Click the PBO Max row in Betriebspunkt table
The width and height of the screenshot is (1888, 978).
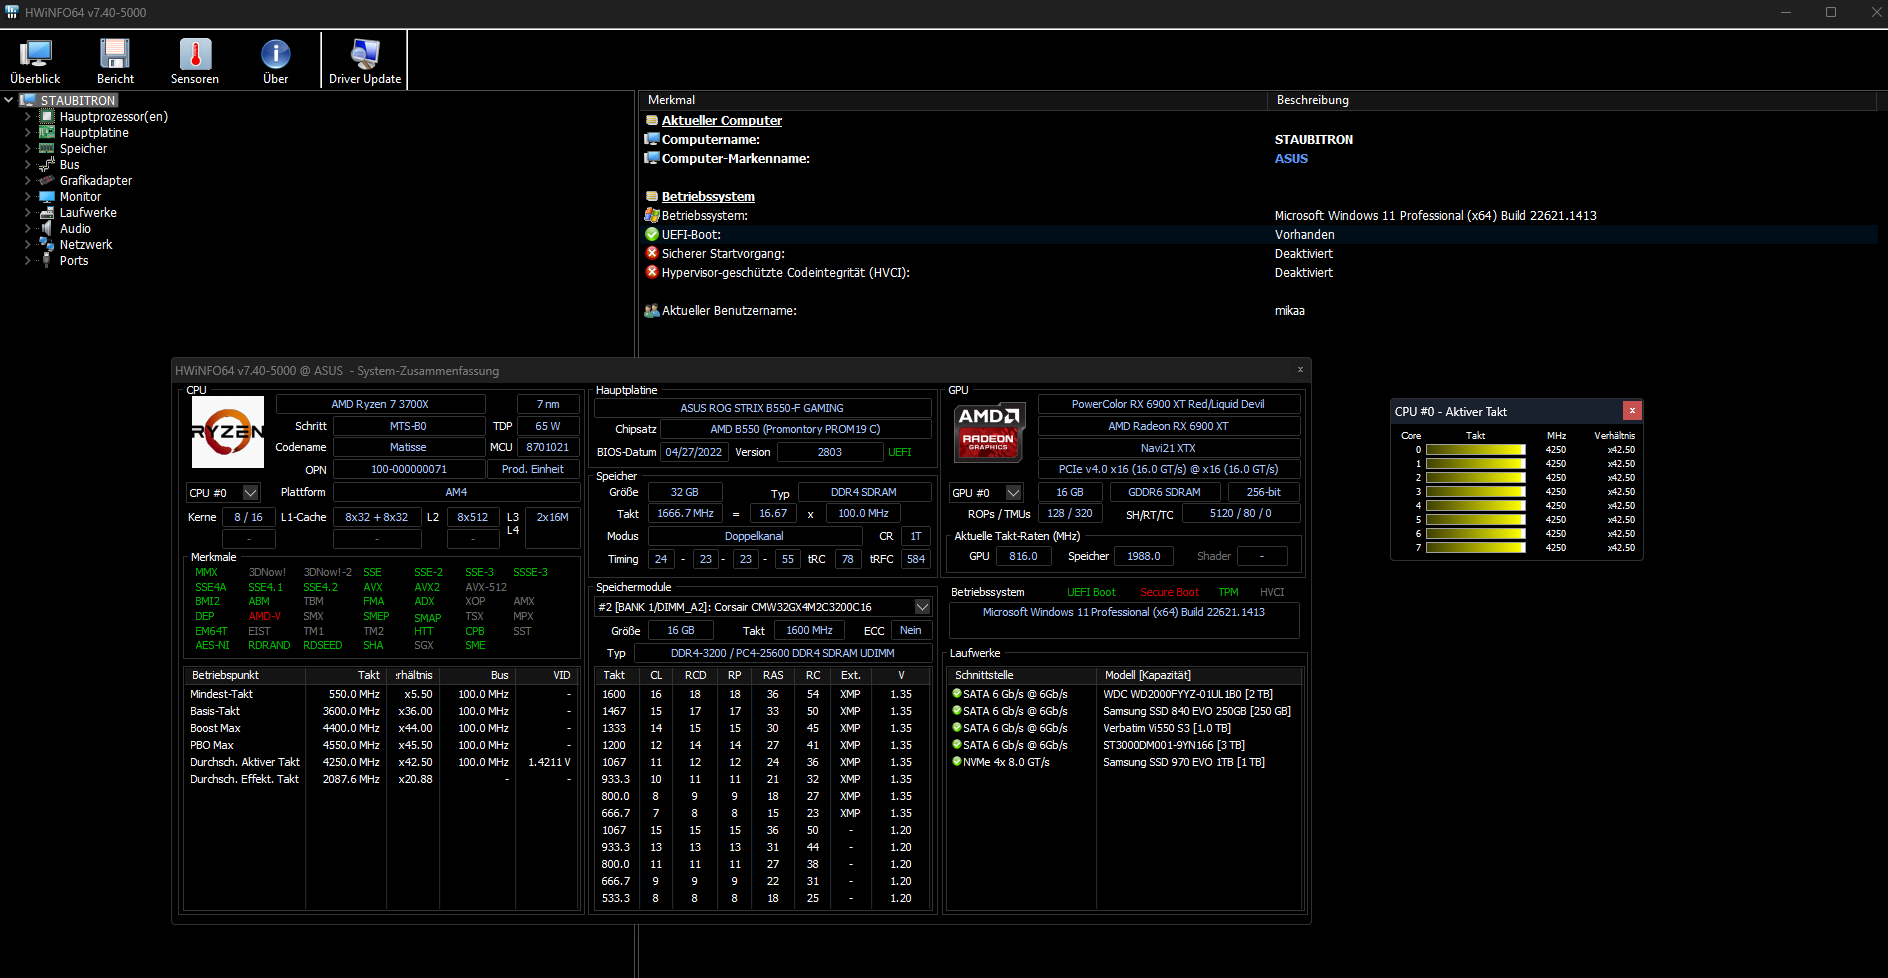(x=380, y=745)
